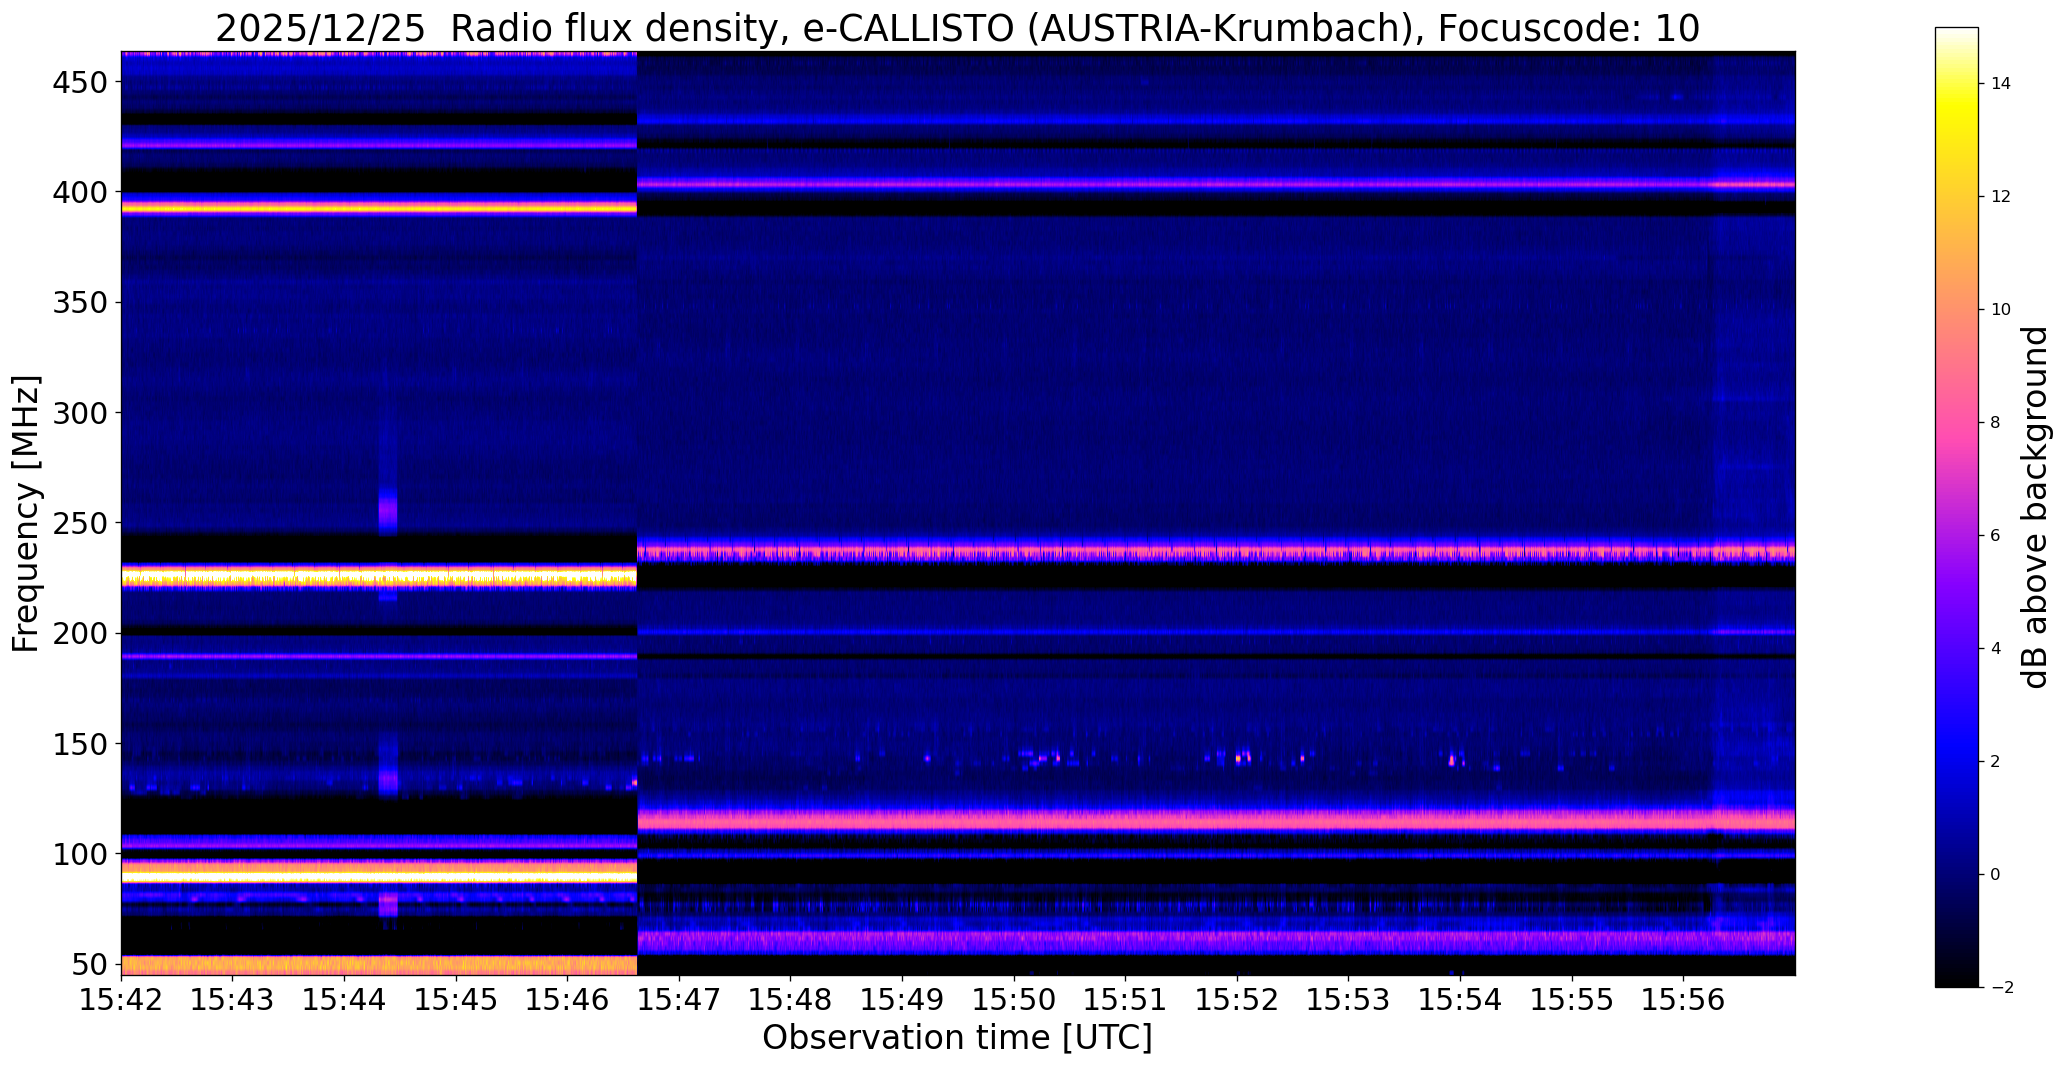The height and width of the screenshot is (1067, 2066).
Task: Click the 15:53 time tick label
Action: [1349, 1001]
